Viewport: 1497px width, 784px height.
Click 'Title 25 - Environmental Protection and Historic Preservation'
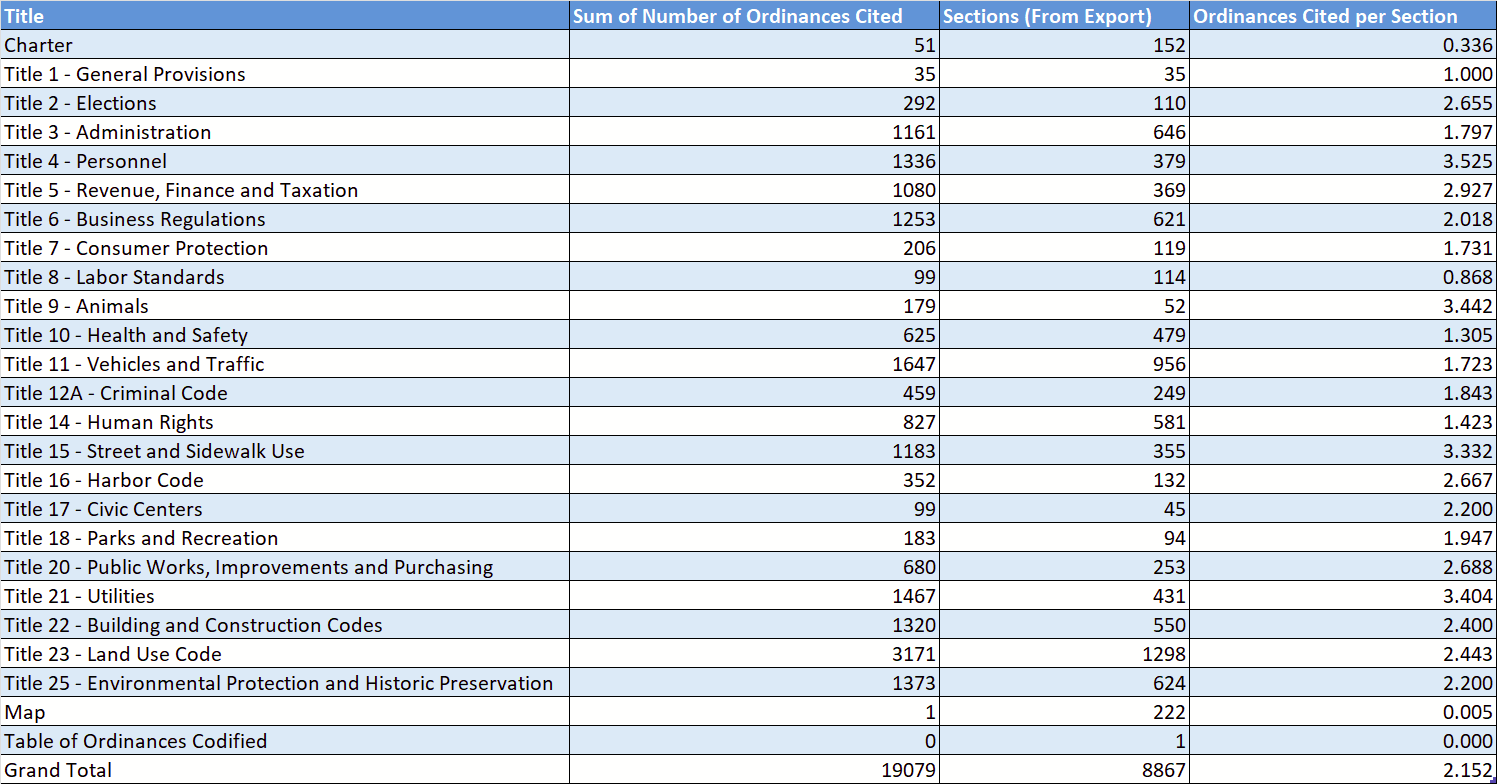tap(285, 683)
